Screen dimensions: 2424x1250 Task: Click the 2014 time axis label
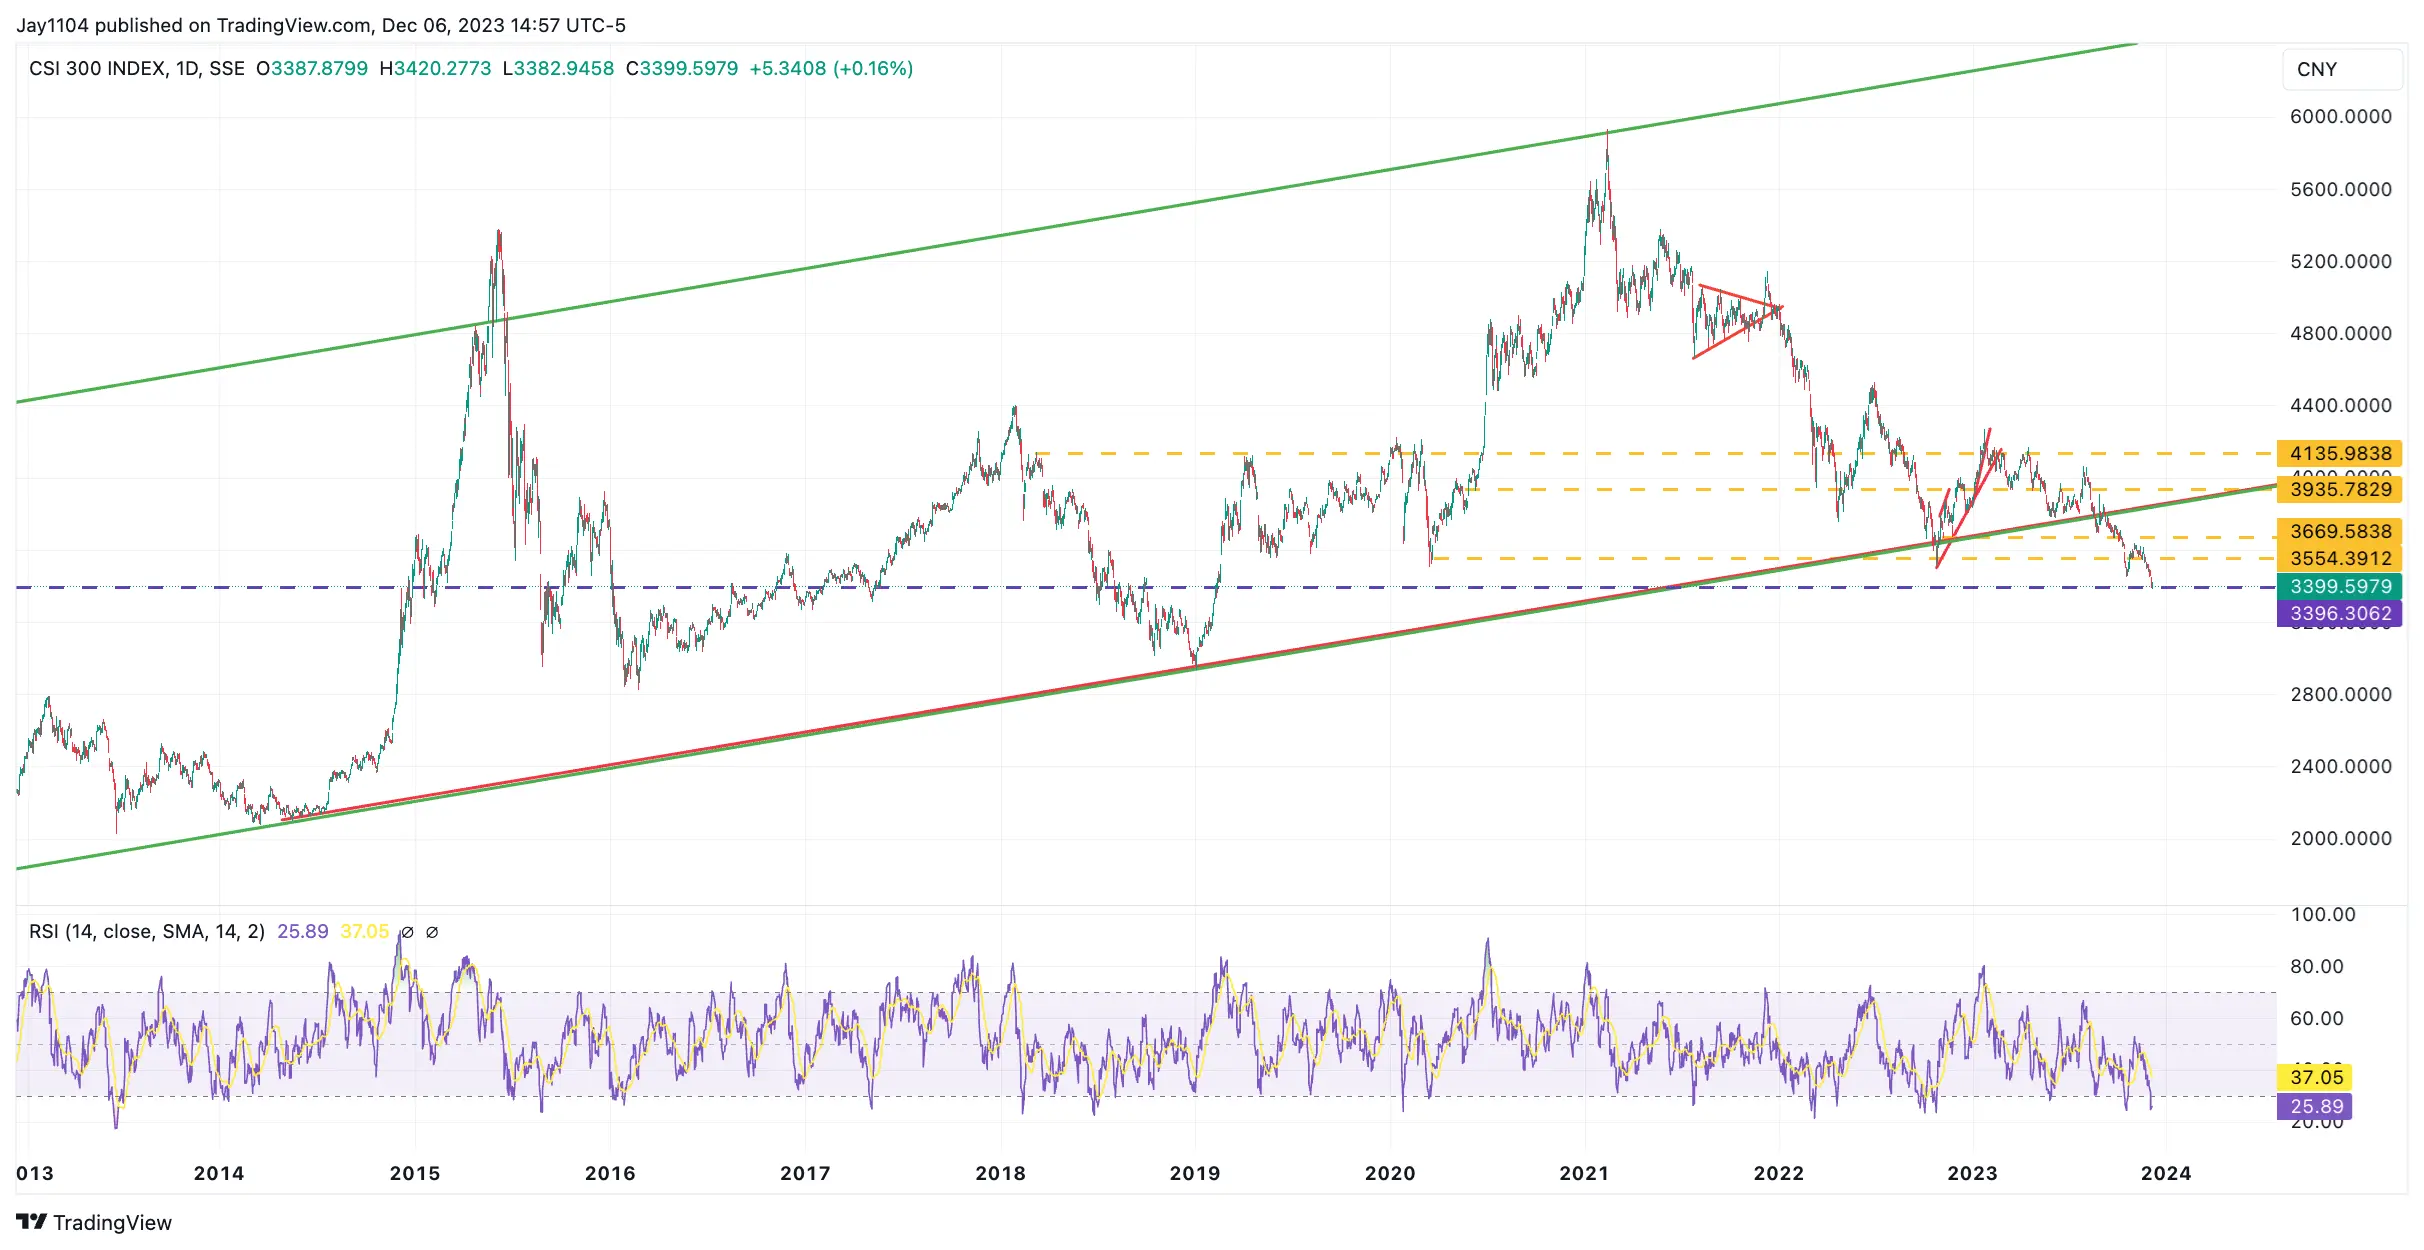coord(219,1173)
